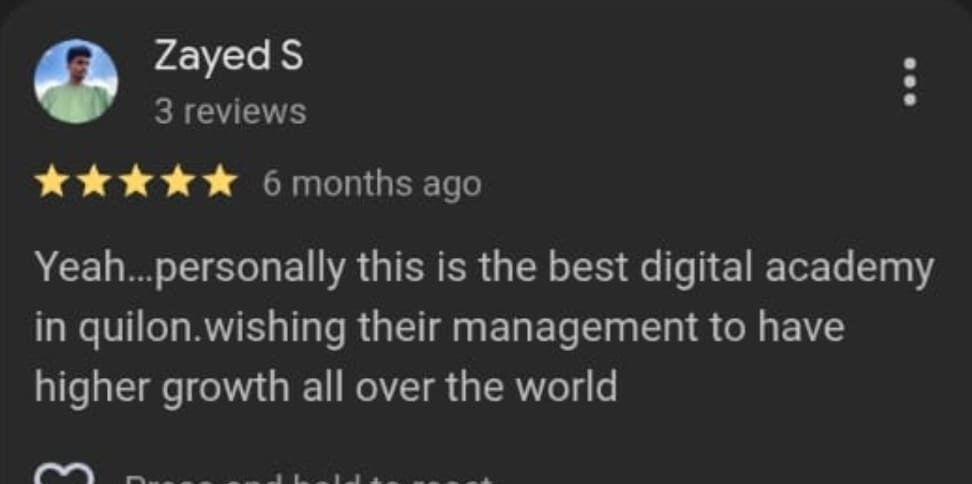The height and width of the screenshot is (484, 972).
Task: Select the second yellow rating star
Action: tap(94, 185)
